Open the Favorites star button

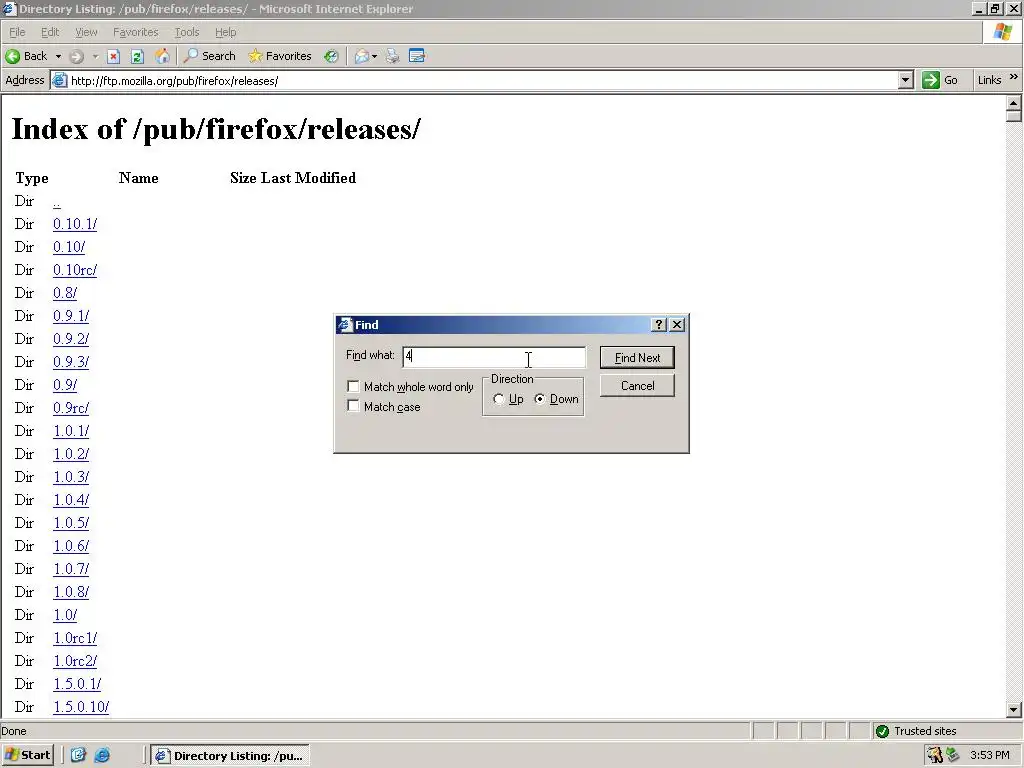pos(280,56)
